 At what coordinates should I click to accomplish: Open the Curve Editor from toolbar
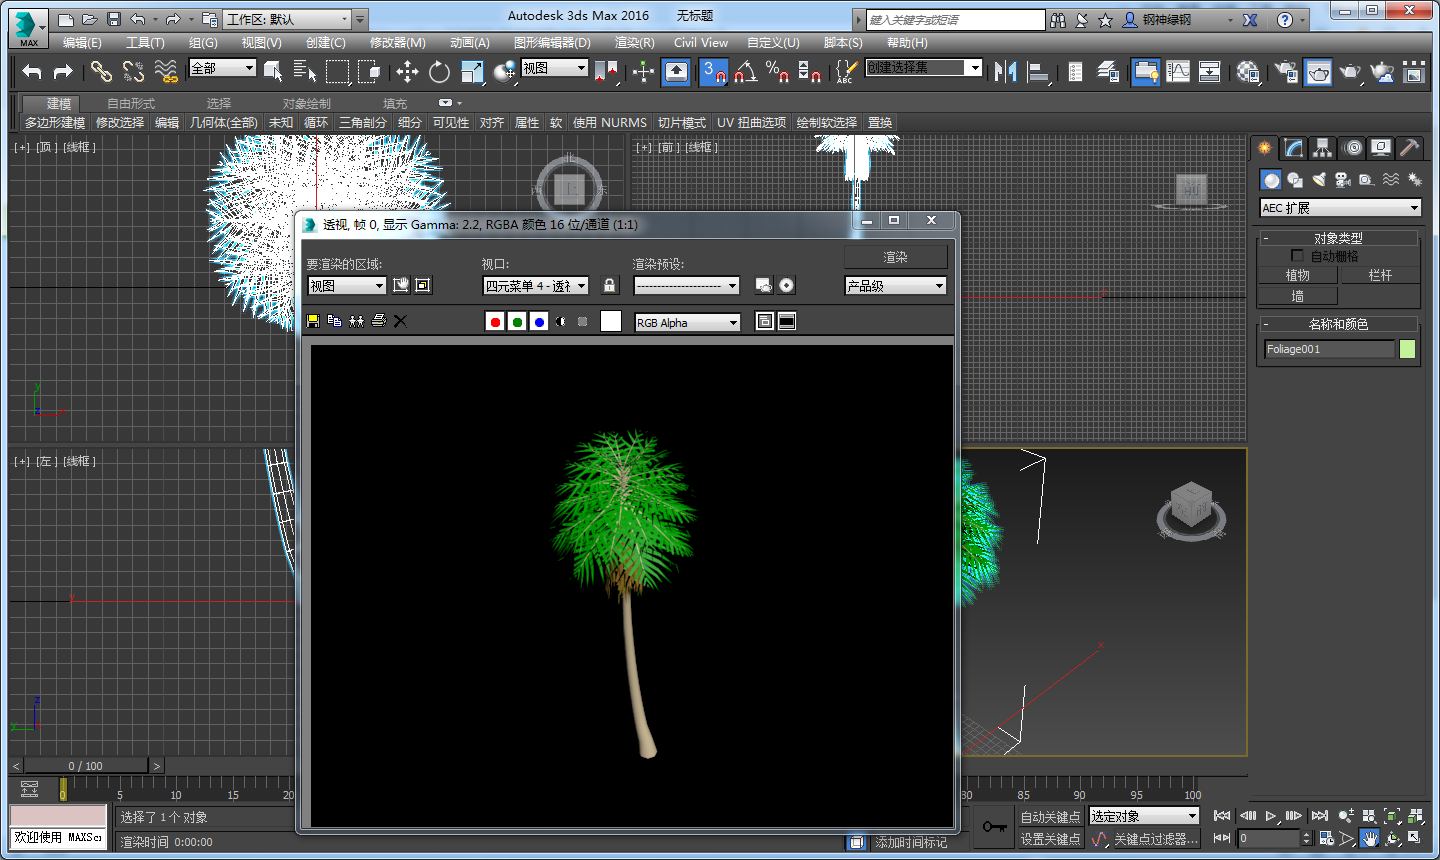[1178, 71]
